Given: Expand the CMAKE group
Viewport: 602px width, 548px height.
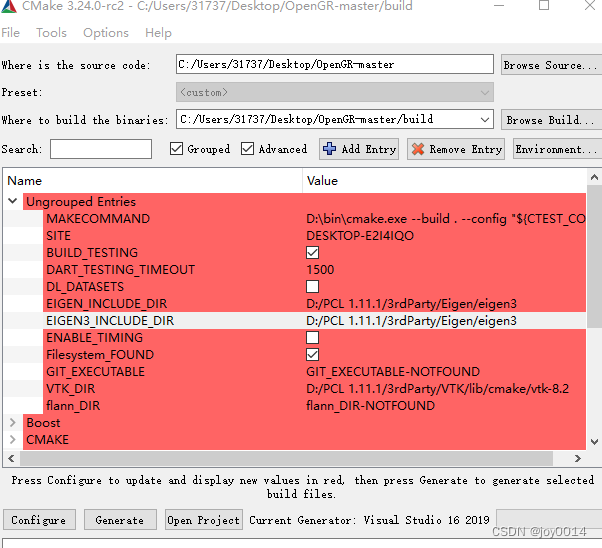Looking at the screenshot, I should (x=13, y=439).
